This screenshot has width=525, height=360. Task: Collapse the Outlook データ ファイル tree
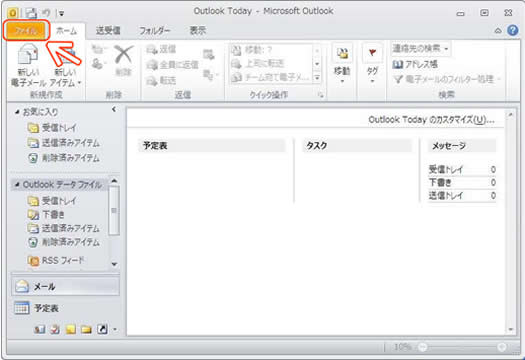[x=17, y=185]
